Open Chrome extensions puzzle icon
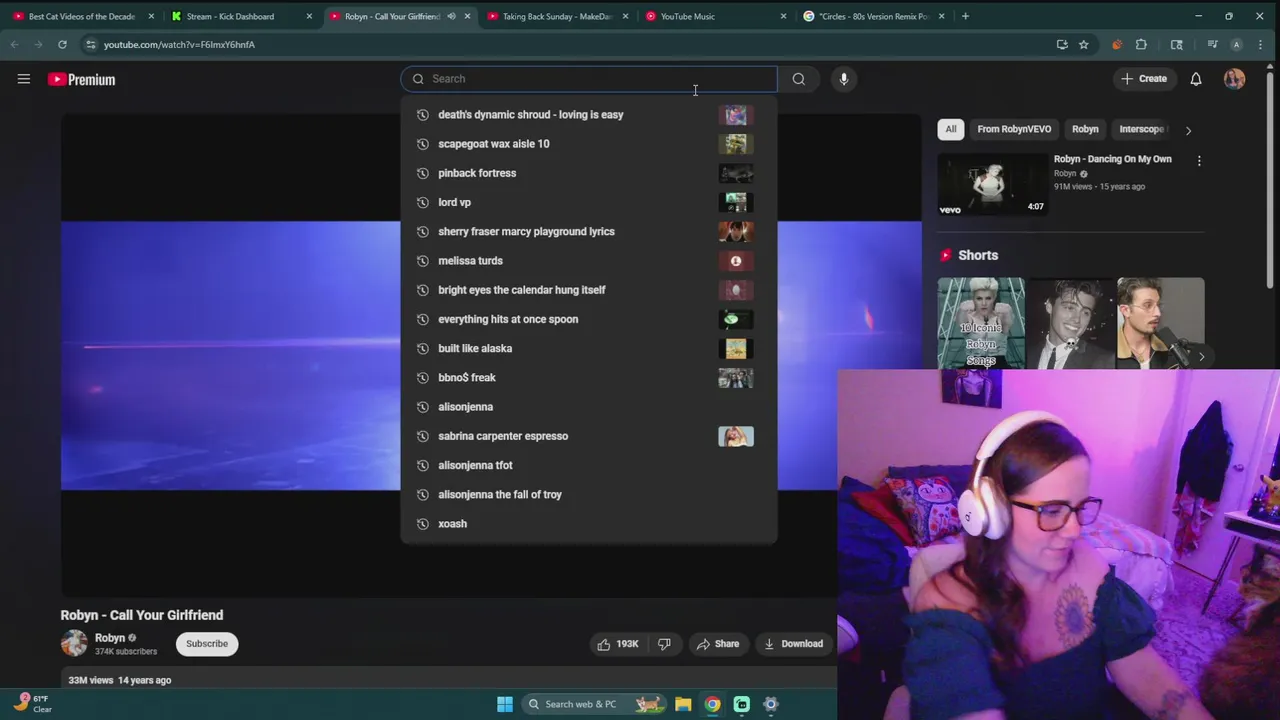This screenshot has width=1280, height=720. click(x=1141, y=44)
